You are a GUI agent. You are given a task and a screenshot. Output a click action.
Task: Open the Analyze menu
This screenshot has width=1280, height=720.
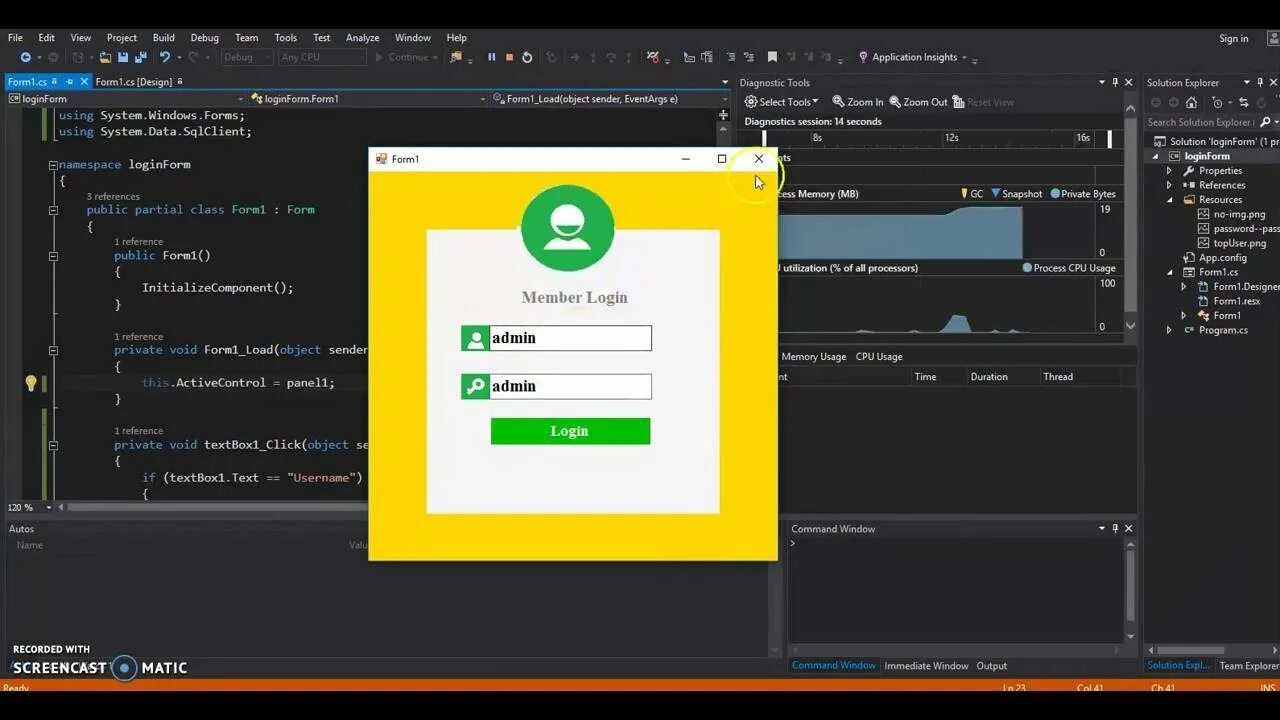(362, 38)
